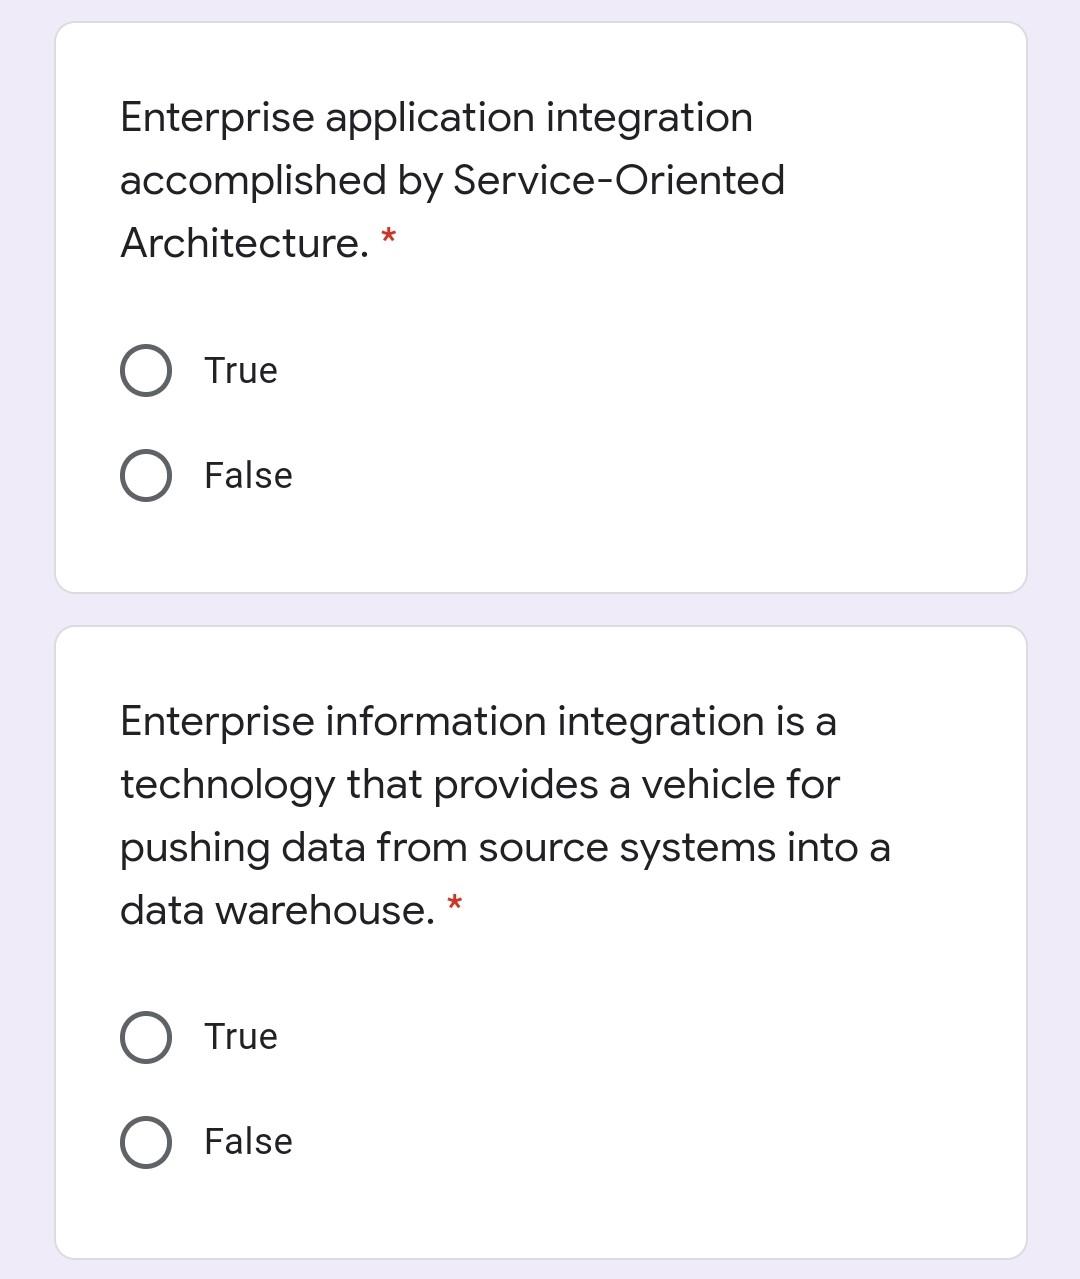Image resolution: width=1080 pixels, height=1279 pixels.
Task: Click the False label in the first question
Action: tap(246, 476)
